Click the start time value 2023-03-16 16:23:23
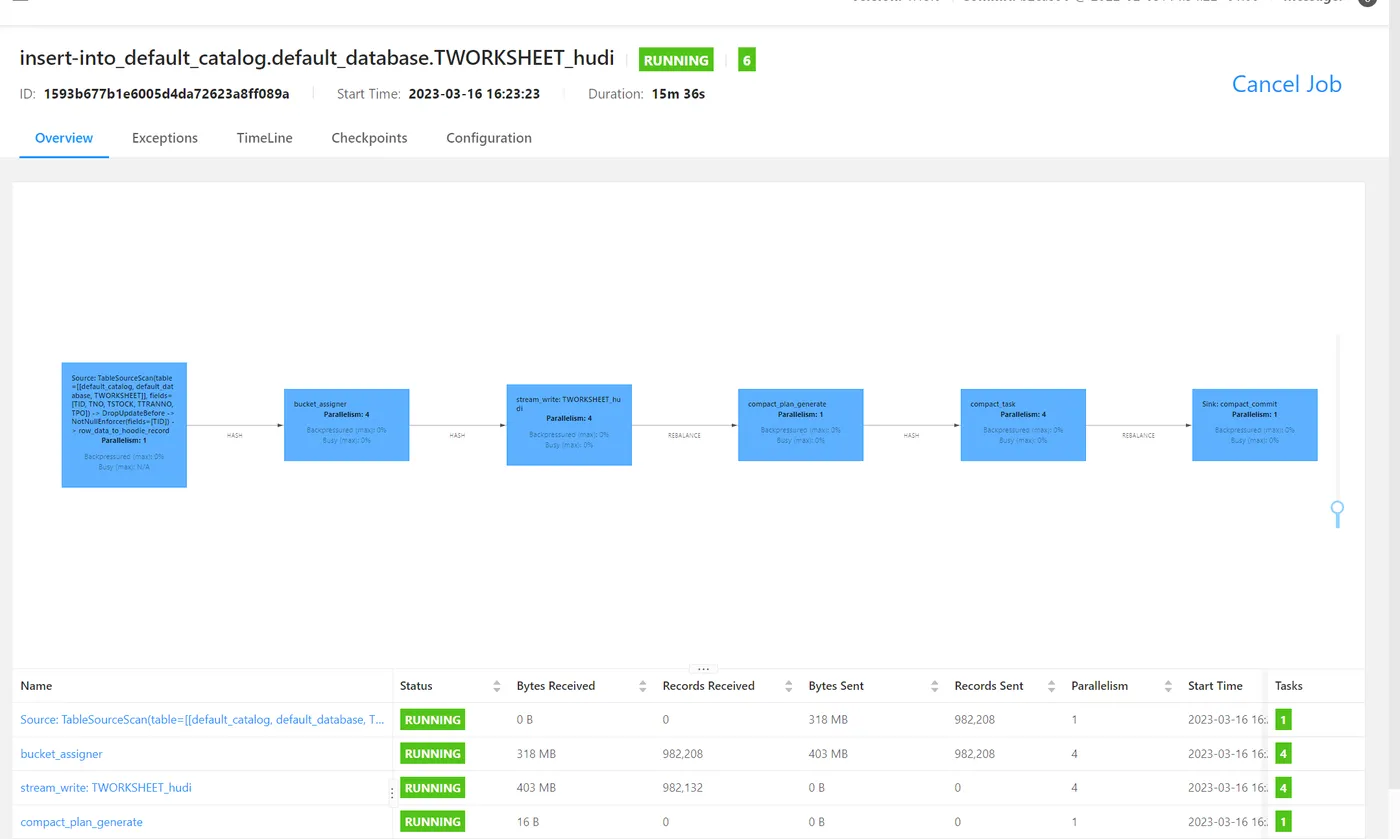The image size is (1400, 839). (x=474, y=94)
